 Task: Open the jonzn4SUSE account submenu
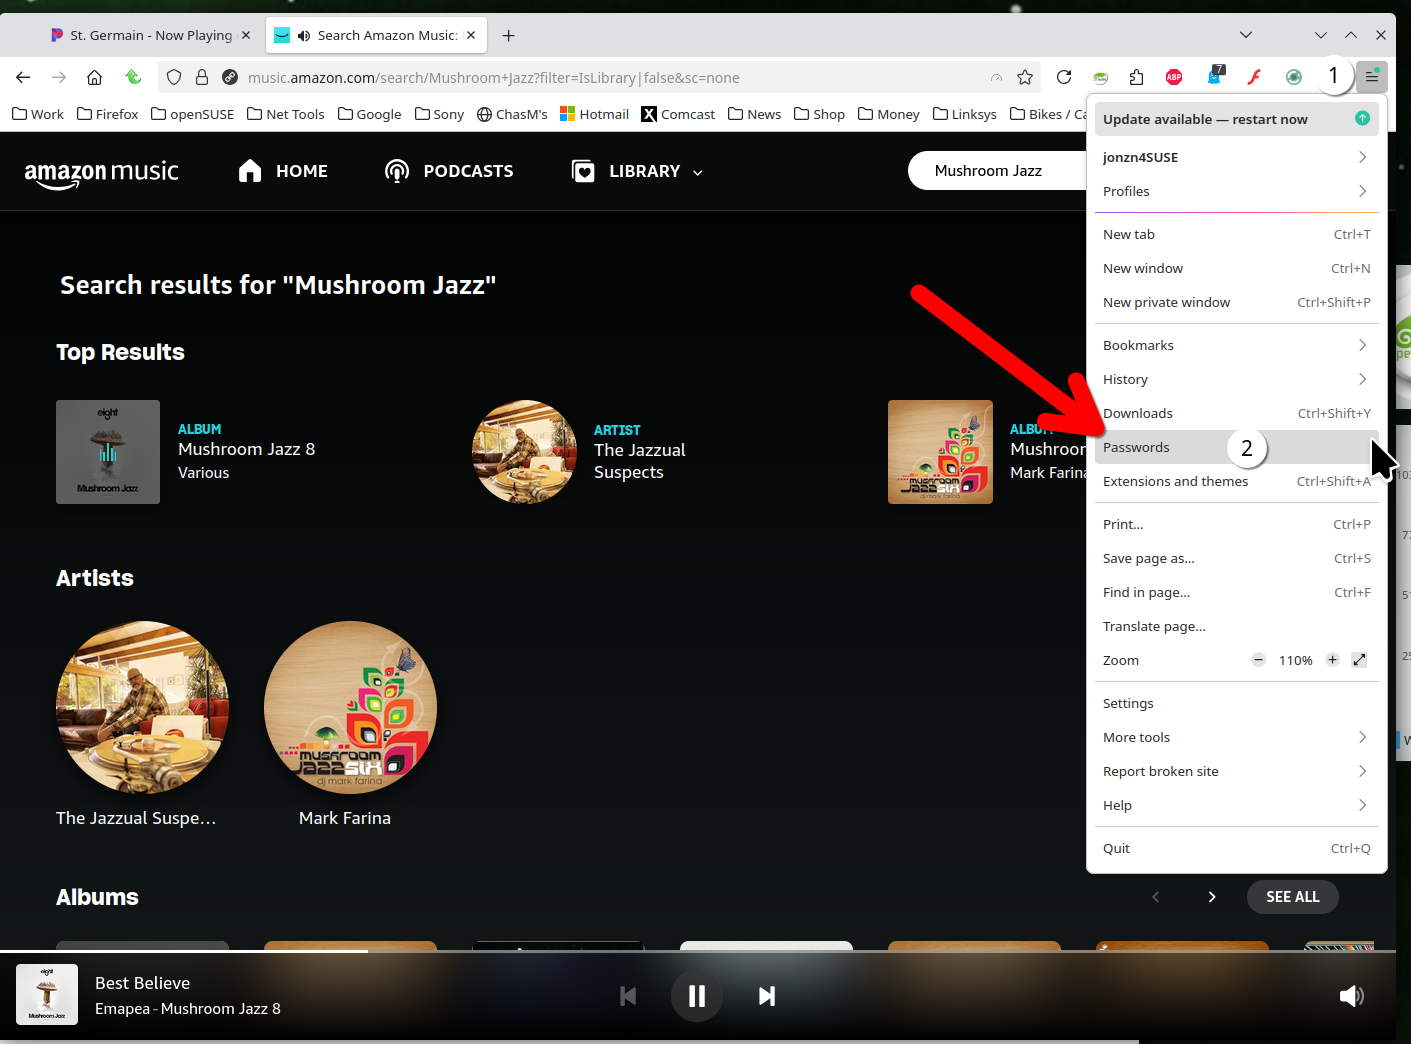(1236, 157)
